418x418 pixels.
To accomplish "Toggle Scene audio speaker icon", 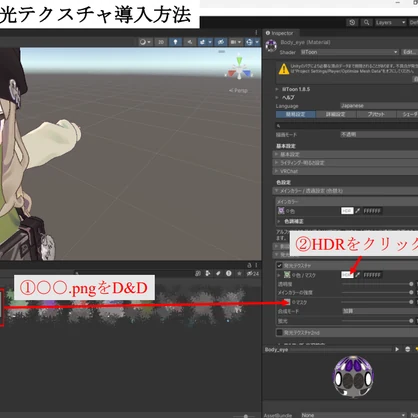I will coord(190,42).
